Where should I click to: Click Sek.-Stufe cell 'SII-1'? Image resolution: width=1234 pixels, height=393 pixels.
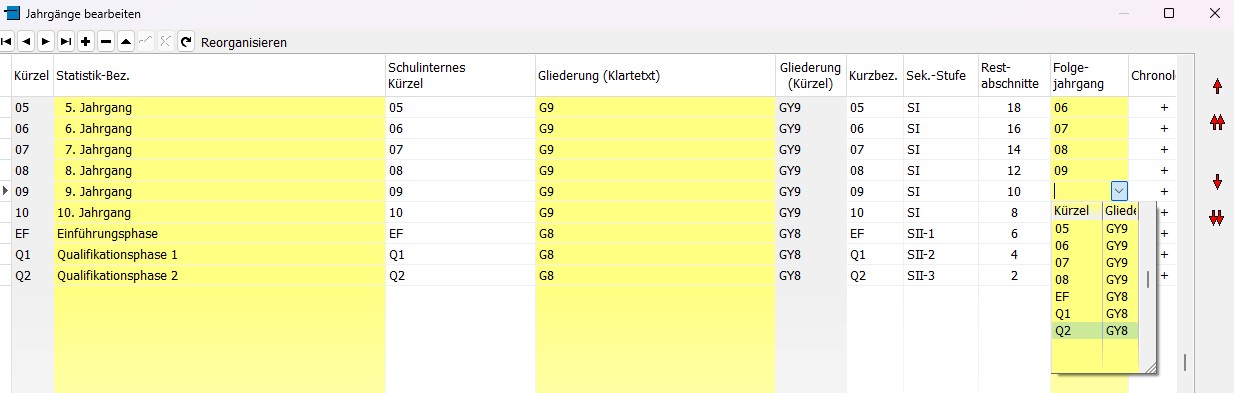(940, 233)
